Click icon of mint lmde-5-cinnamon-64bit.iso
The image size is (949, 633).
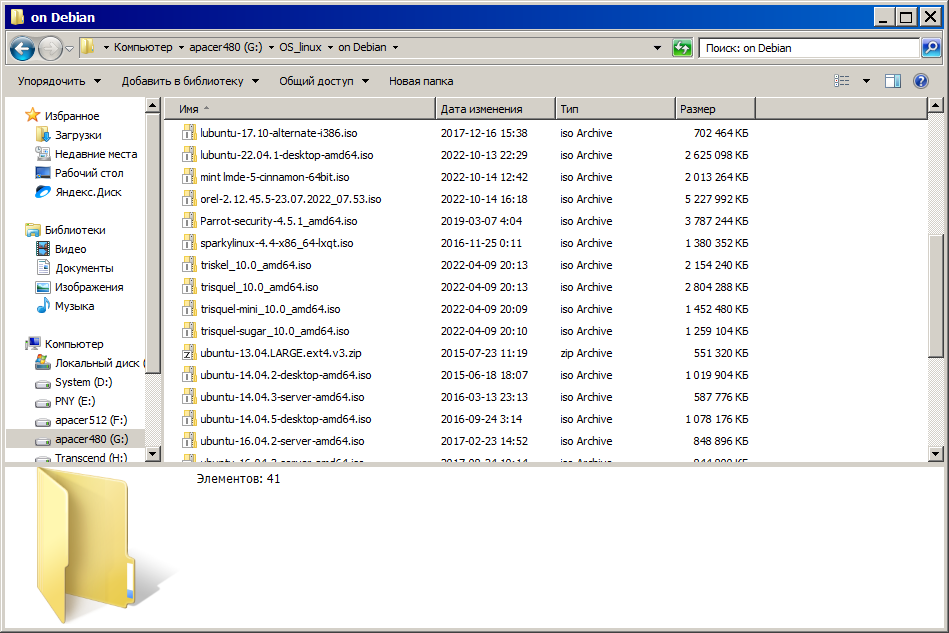(x=189, y=177)
